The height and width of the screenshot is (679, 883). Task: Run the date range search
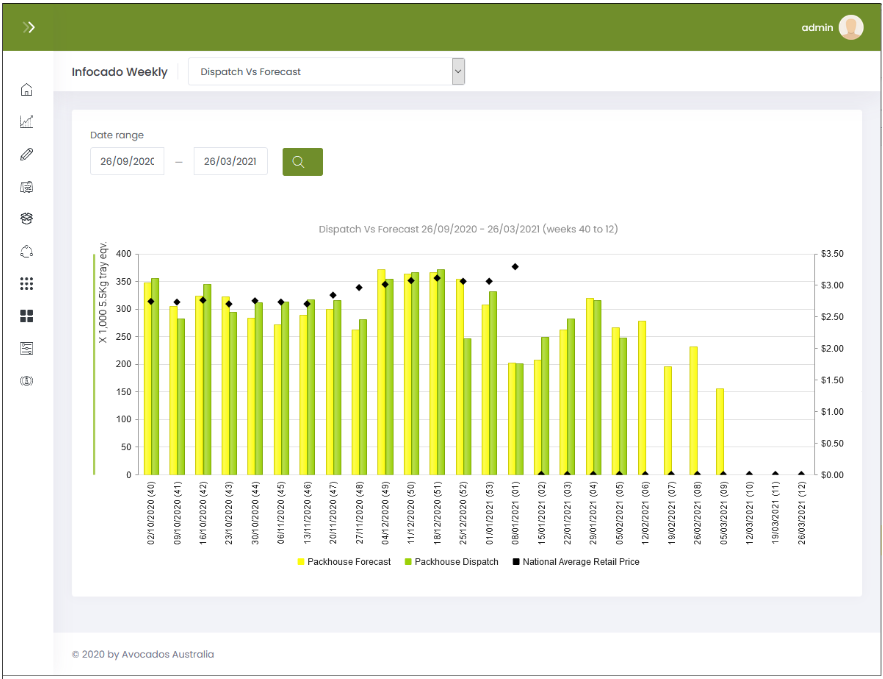tap(301, 161)
